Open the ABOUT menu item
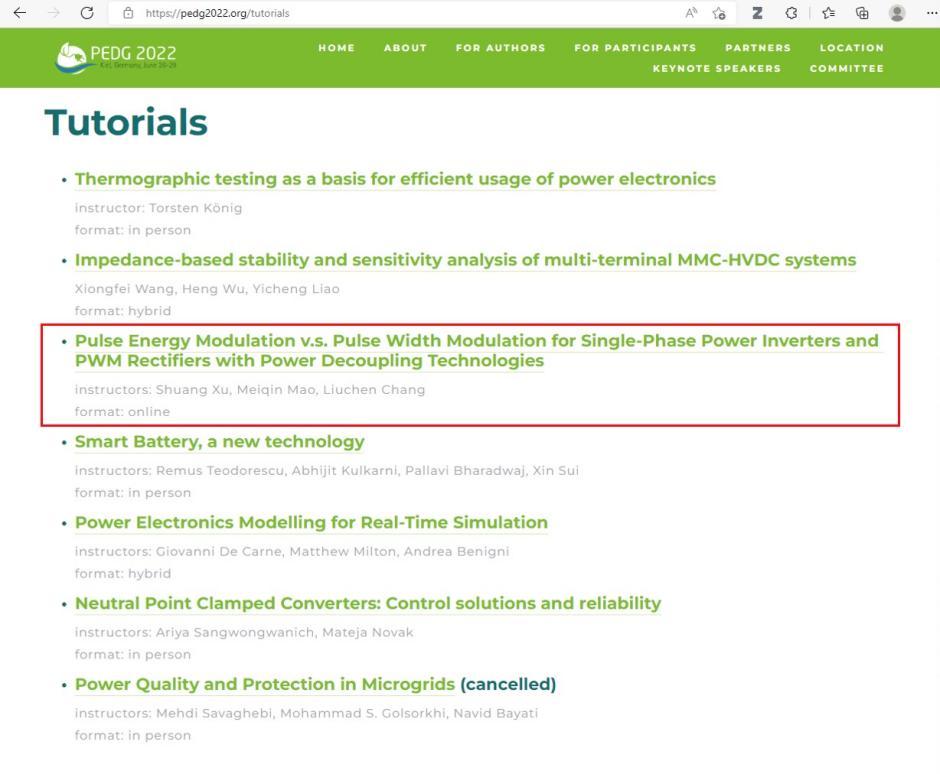The image size is (940, 774). pos(405,48)
